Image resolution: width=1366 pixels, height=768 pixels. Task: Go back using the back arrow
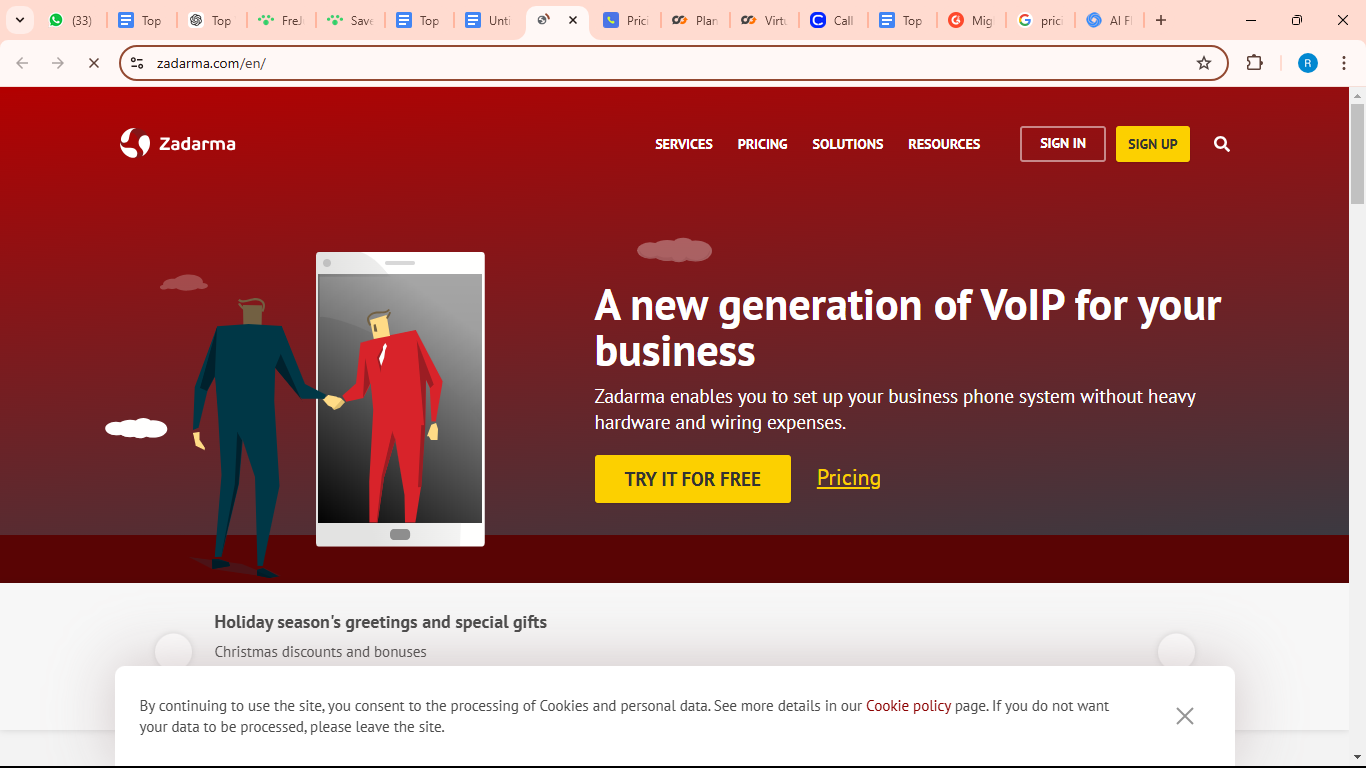(x=22, y=62)
